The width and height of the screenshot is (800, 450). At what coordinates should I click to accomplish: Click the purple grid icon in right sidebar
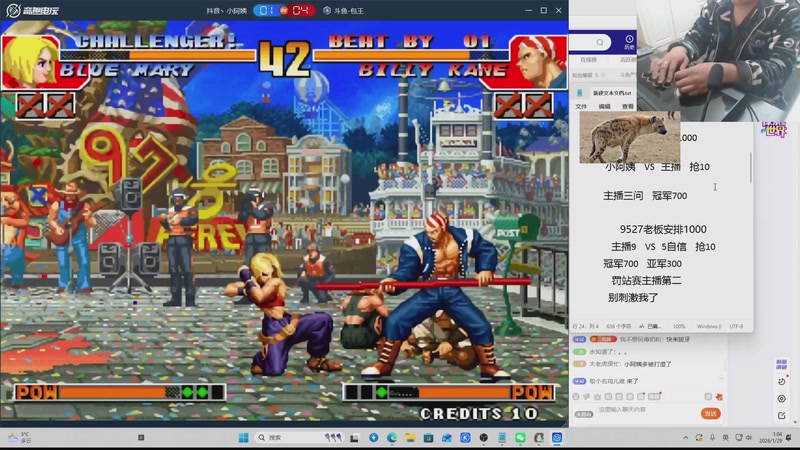tap(781, 364)
